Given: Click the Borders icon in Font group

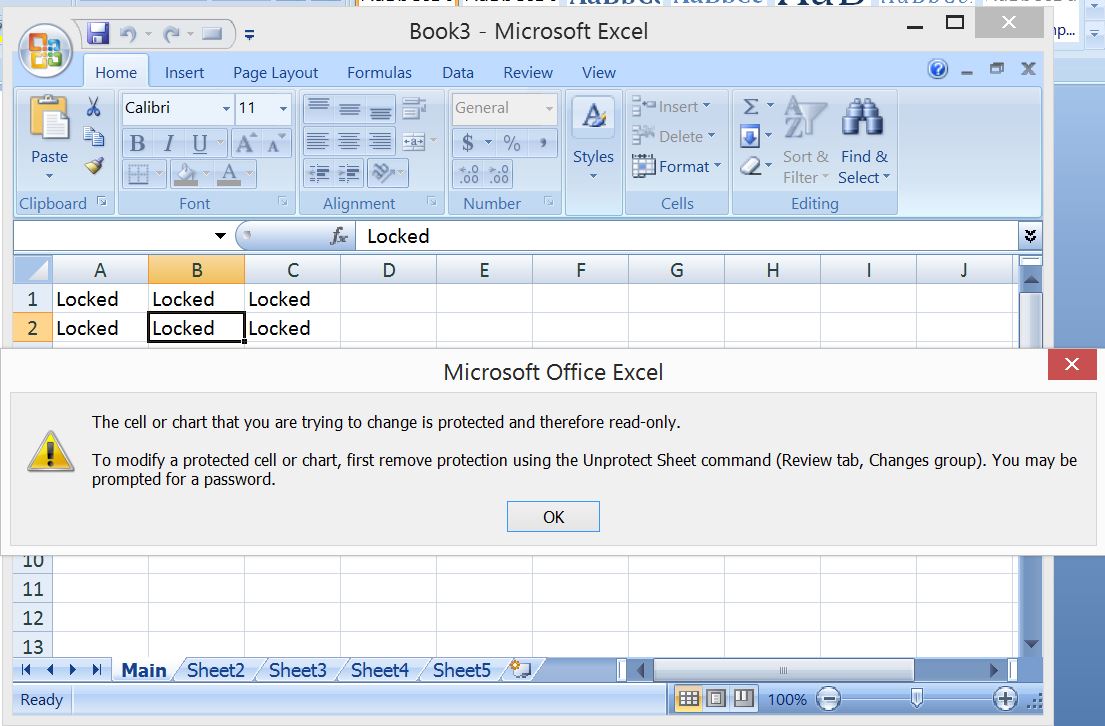Looking at the screenshot, I should coord(138,173).
